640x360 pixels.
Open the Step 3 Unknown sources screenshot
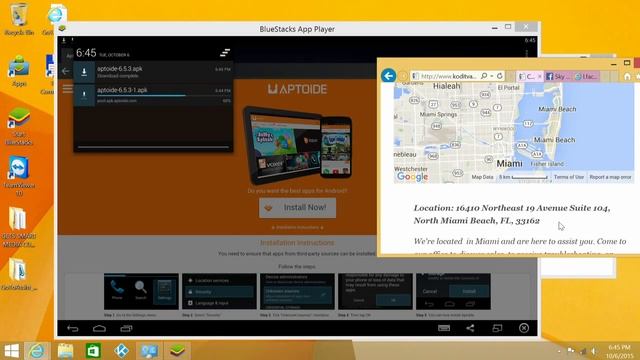297,291
